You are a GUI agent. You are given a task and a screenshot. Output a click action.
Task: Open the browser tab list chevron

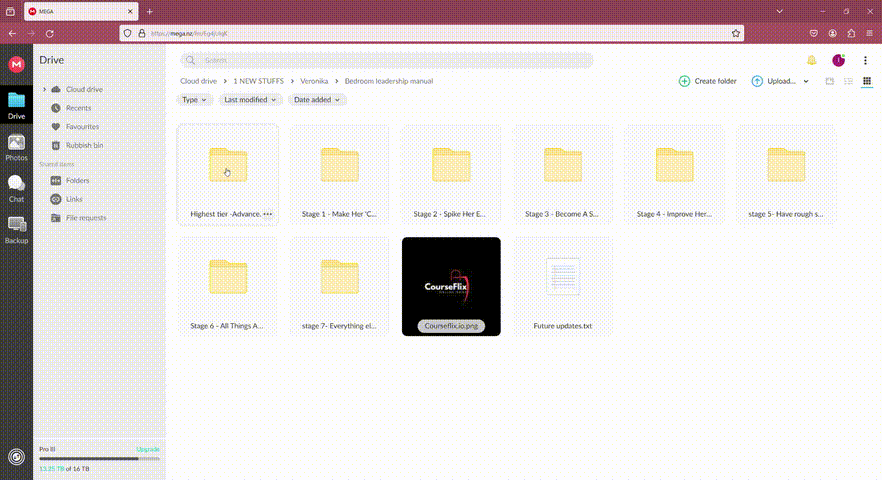coord(780,11)
